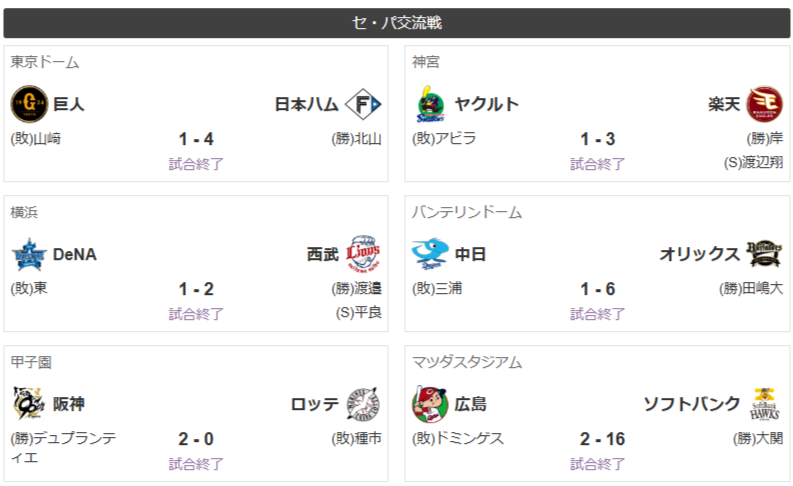Click the Nippon-Ham Fighters logo
This screenshot has height=486, width=793.
click(x=363, y=104)
